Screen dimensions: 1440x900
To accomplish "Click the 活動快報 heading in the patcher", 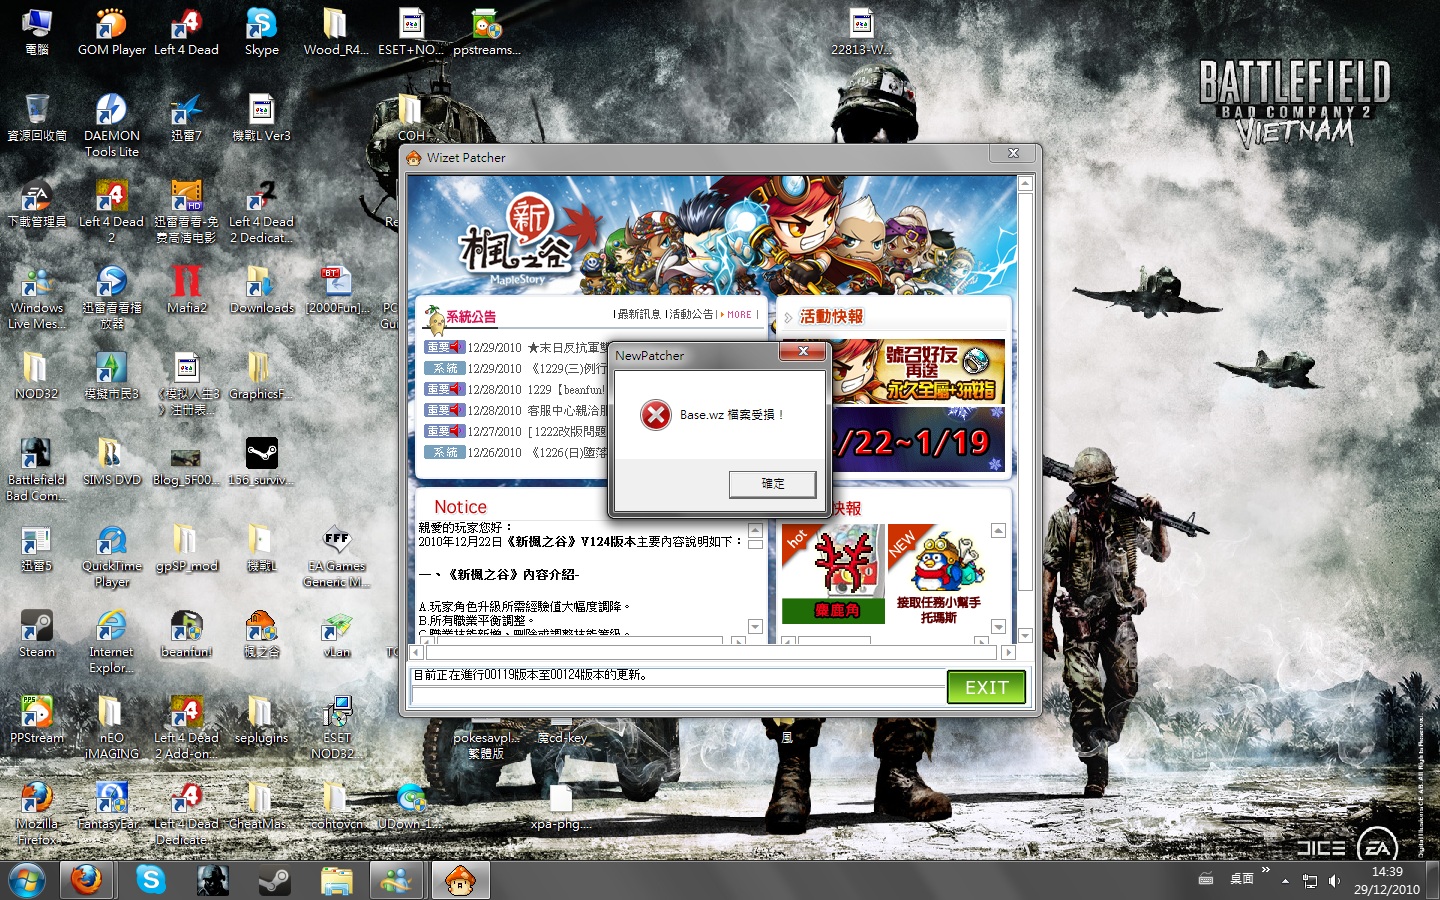I will [x=831, y=316].
